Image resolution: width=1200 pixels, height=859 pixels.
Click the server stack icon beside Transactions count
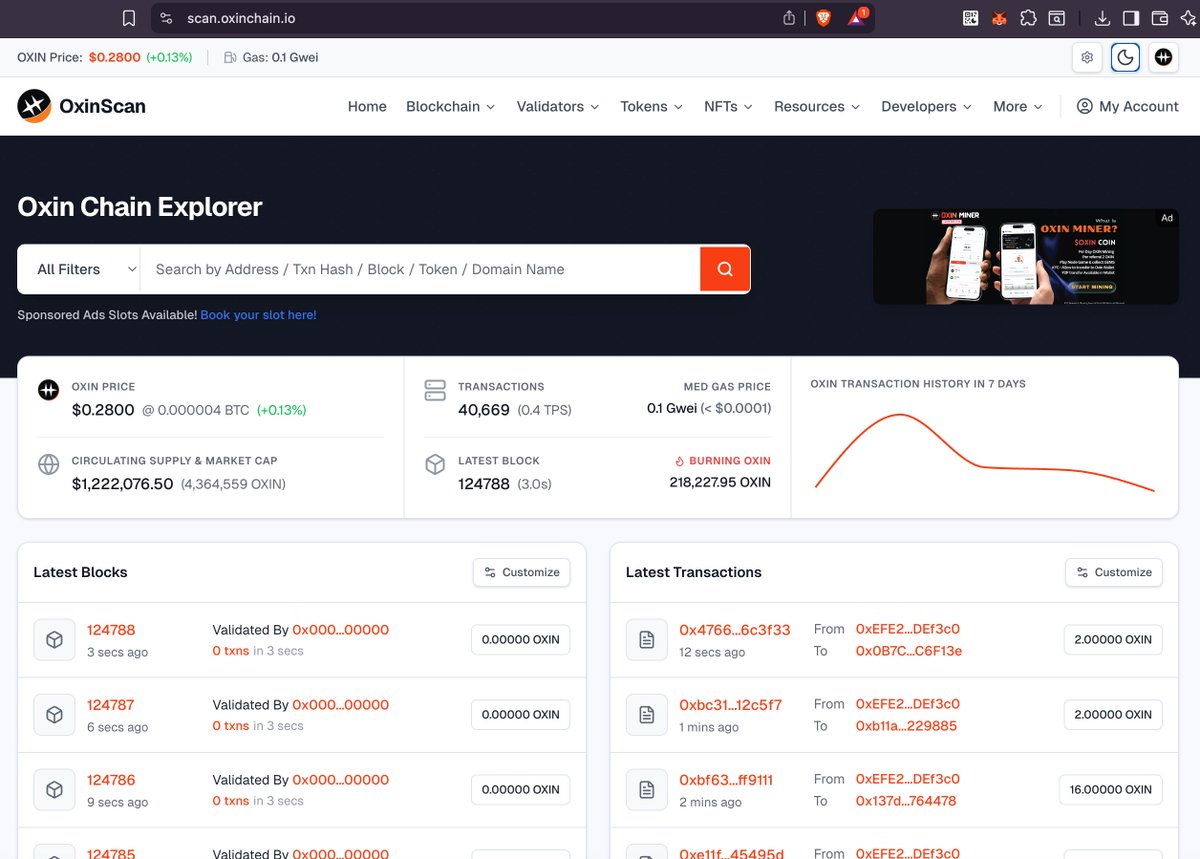tap(435, 390)
